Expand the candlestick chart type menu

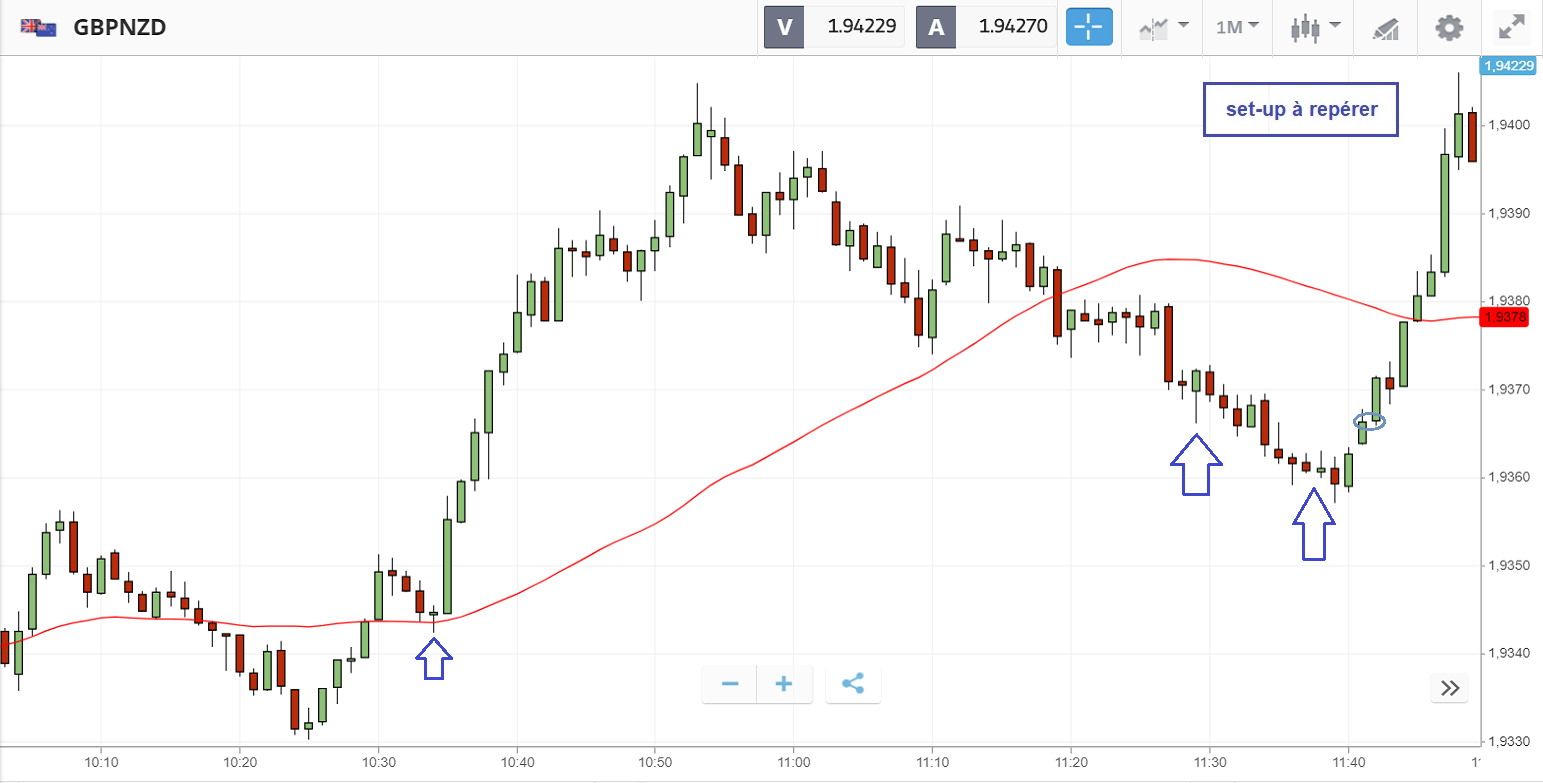tap(1314, 27)
